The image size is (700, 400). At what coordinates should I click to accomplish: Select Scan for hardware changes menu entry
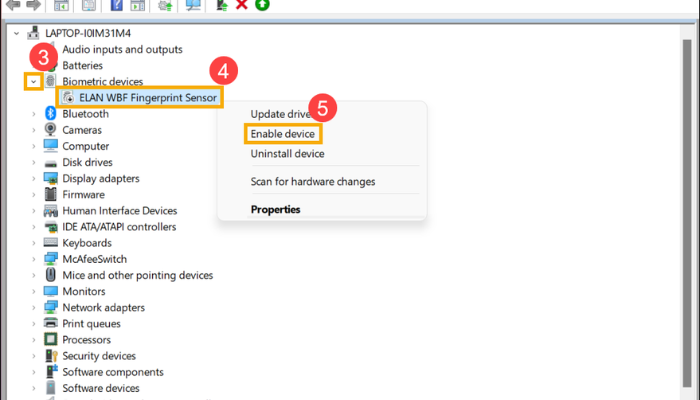[312, 182]
